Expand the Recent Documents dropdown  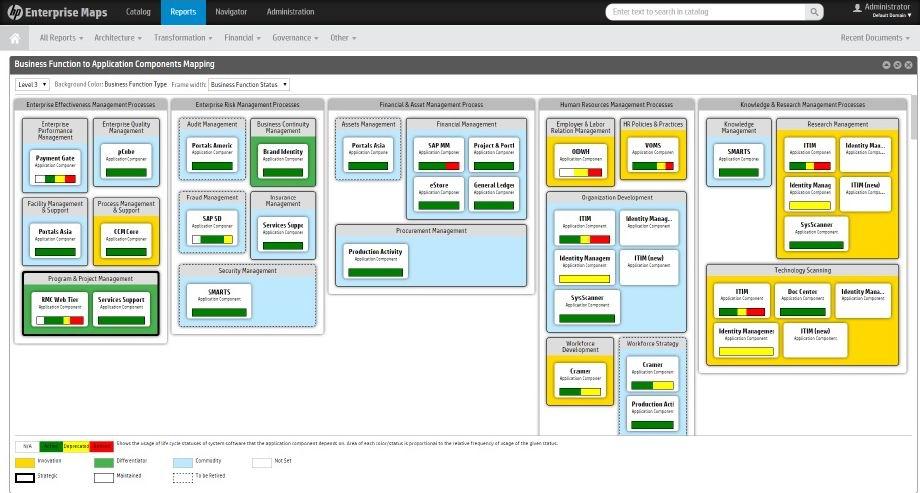tap(875, 38)
